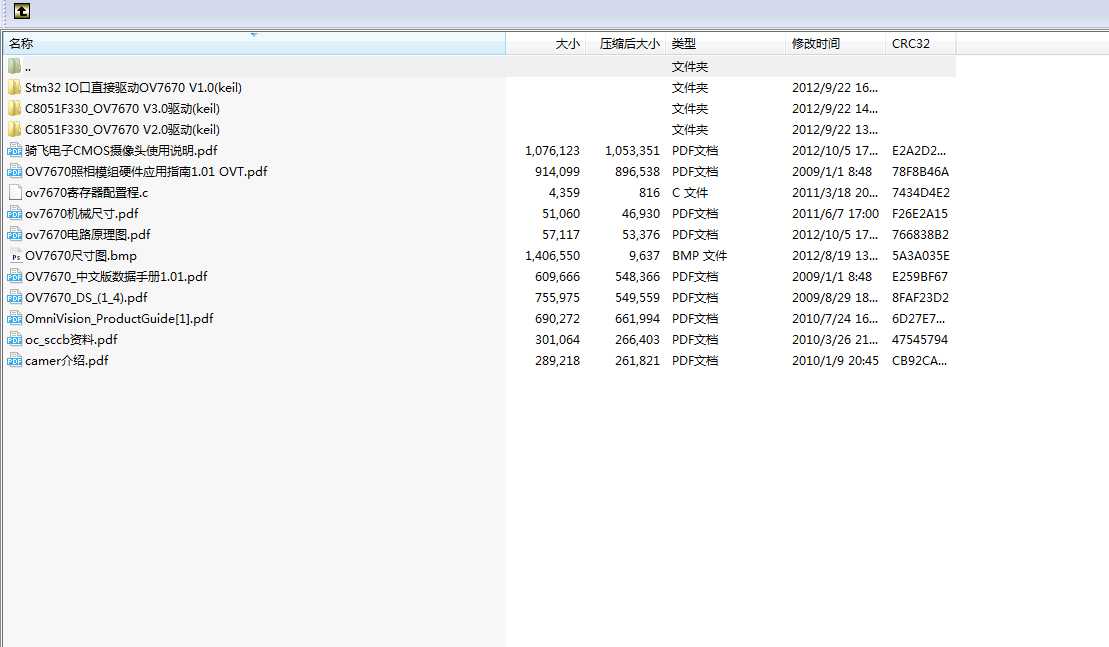Click PDF icon of ov7670电路原理图.pdf

[x=15, y=235]
